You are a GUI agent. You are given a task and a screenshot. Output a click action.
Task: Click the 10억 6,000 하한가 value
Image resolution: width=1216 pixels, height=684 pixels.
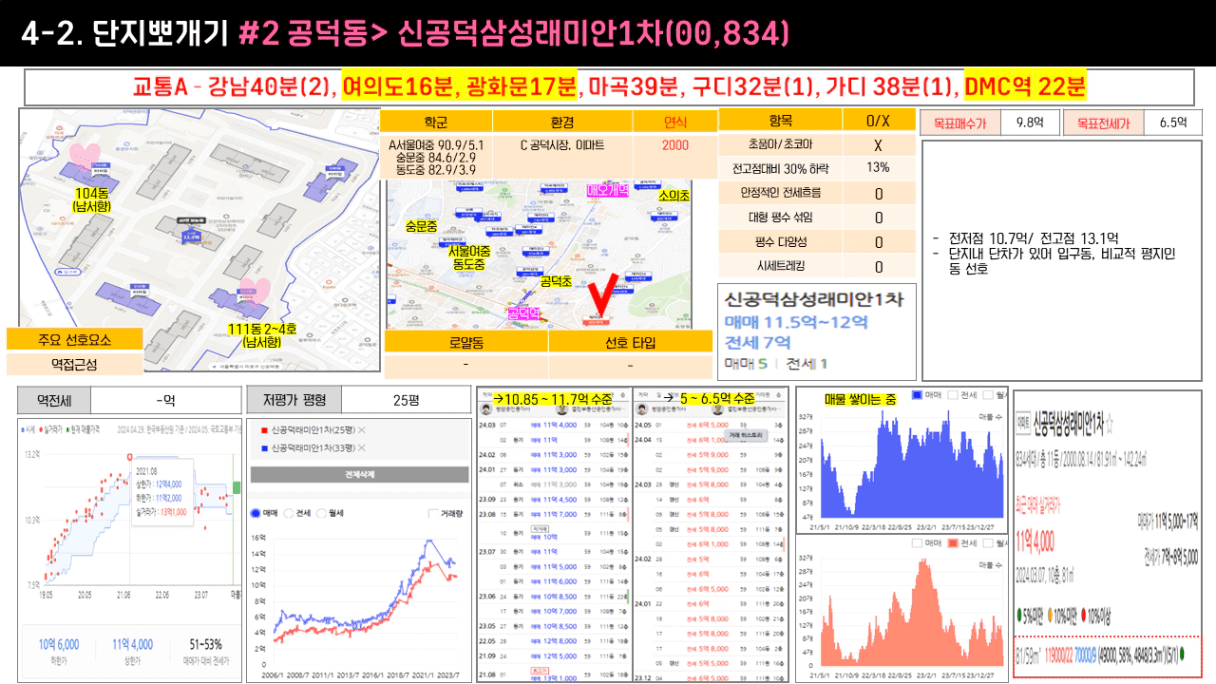tap(58, 645)
